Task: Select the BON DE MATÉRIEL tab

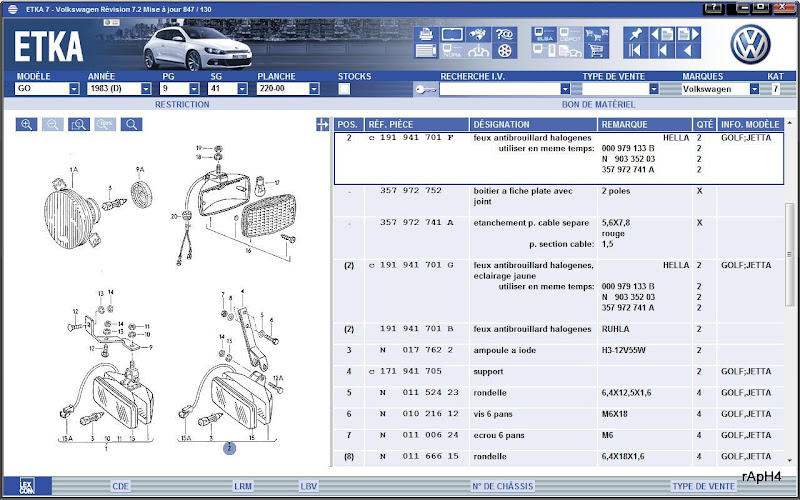Action: 598,105
